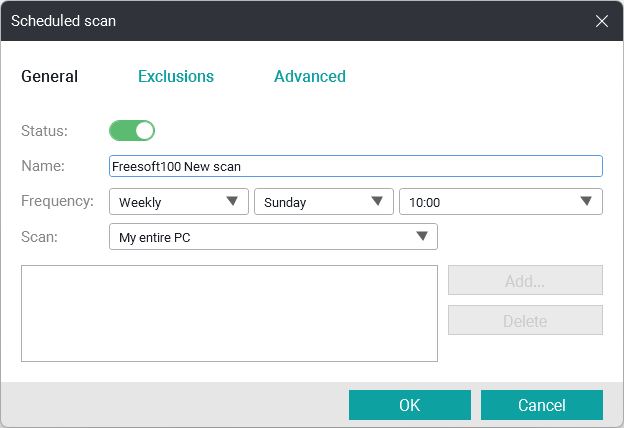Click the Delete button
Image resolution: width=624 pixels, height=428 pixels.
click(525, 320)
